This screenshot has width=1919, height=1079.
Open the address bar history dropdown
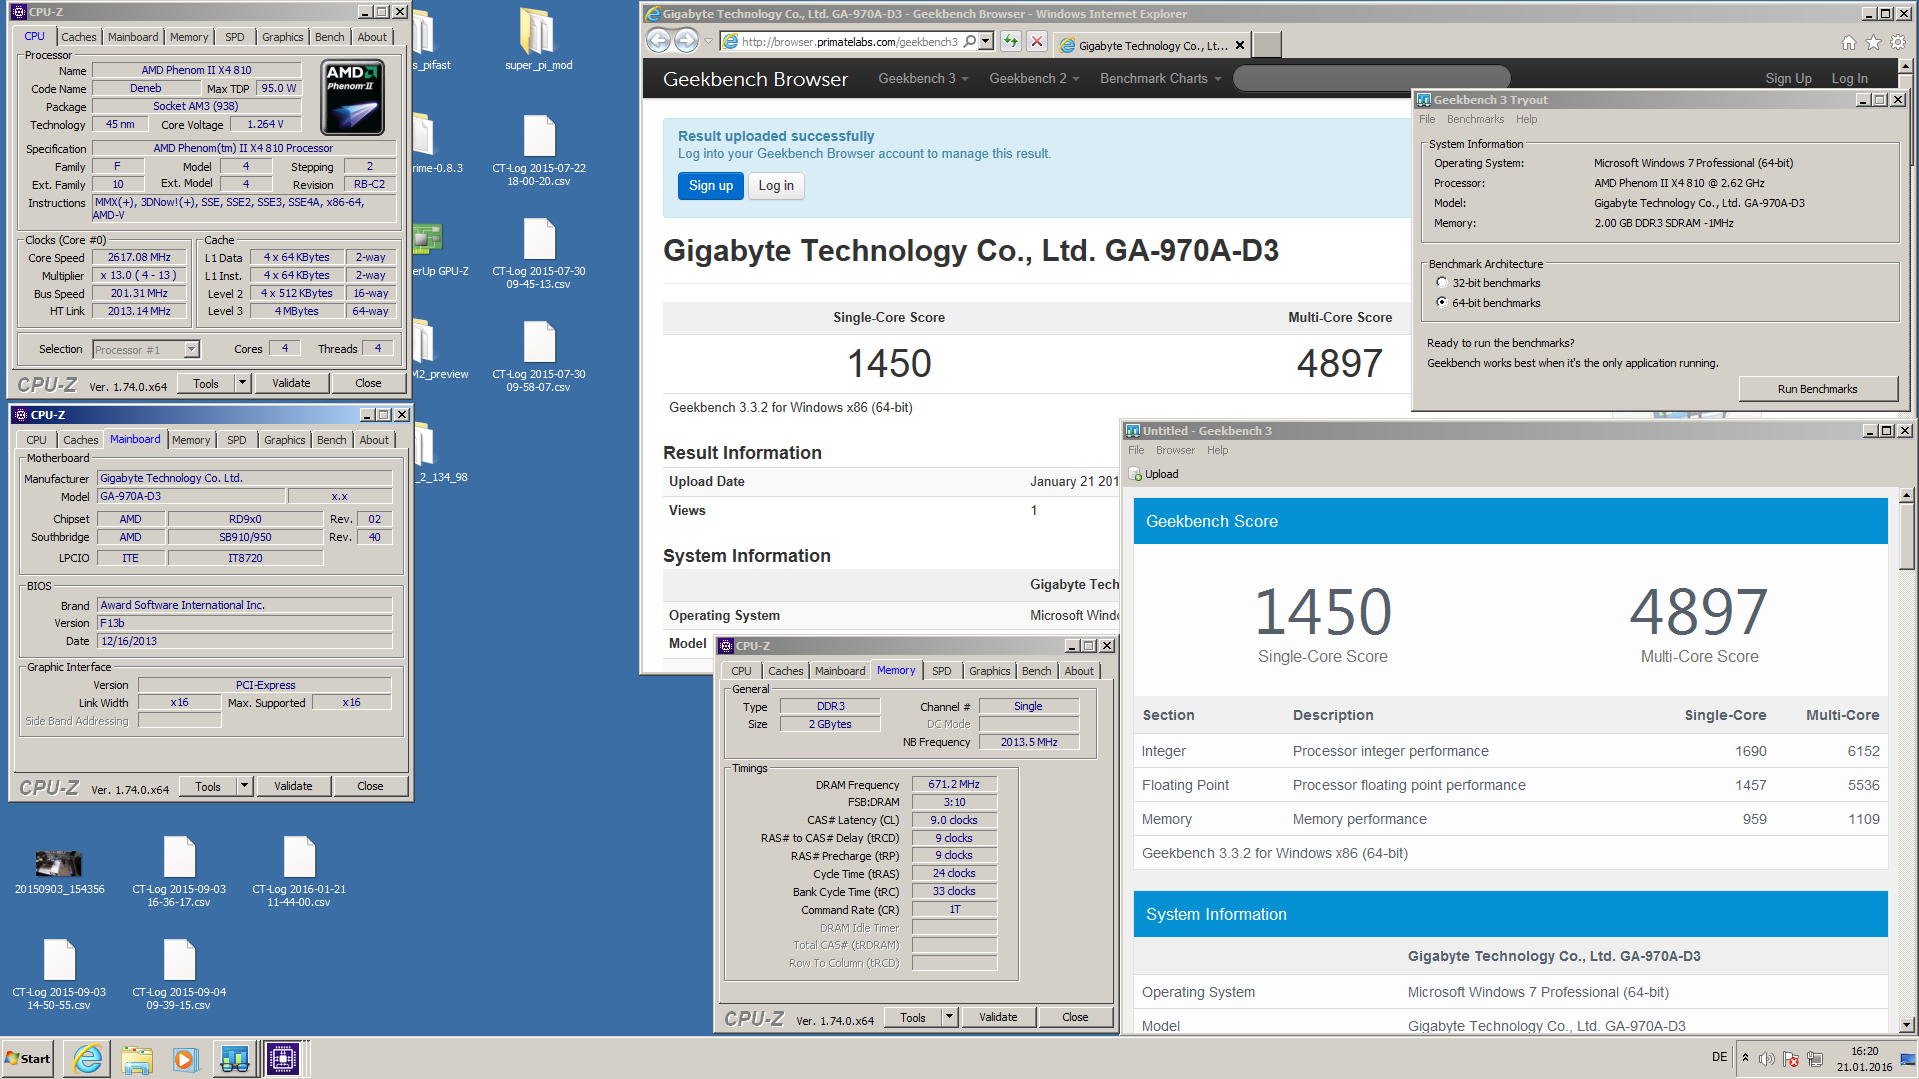click(x=986, y=42)
